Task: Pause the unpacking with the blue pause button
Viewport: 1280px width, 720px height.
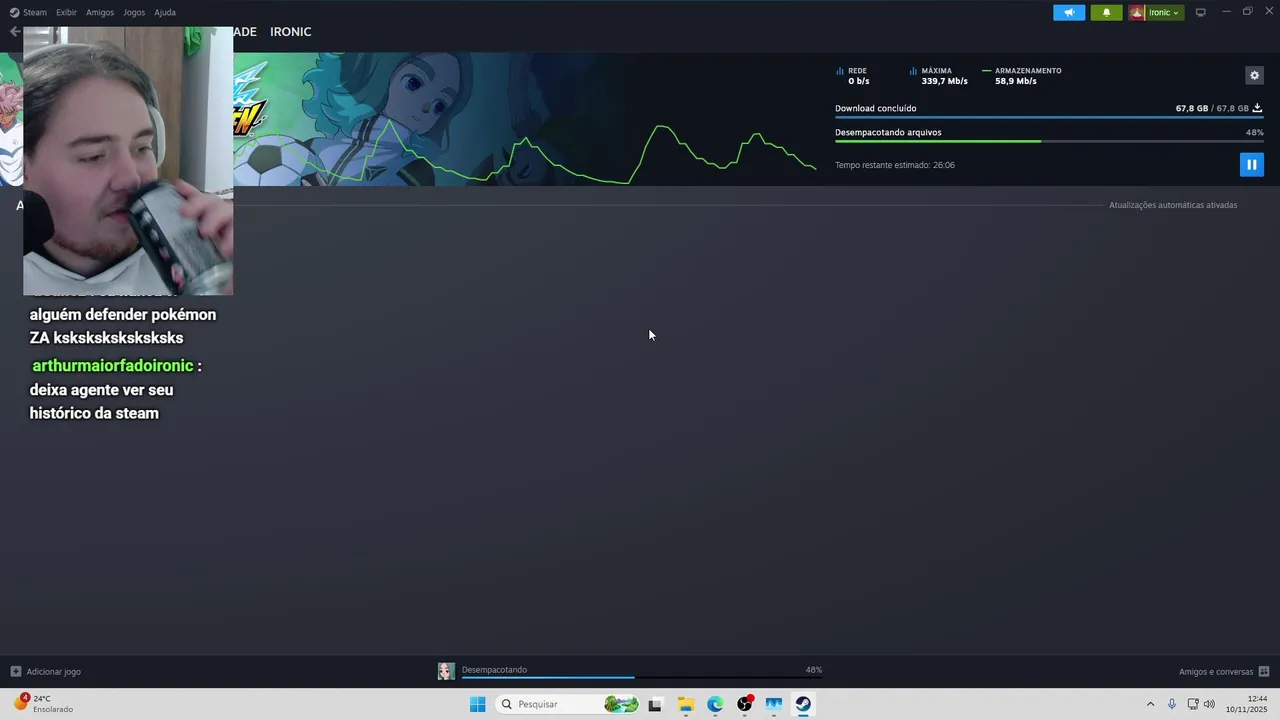Action: pos(1251,164)
